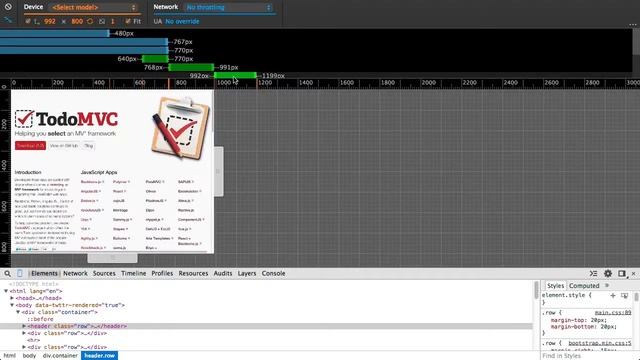This screenshot has height=360, width=640.
Task: Select the Computed sidebar tab
Action: point(584,286)
